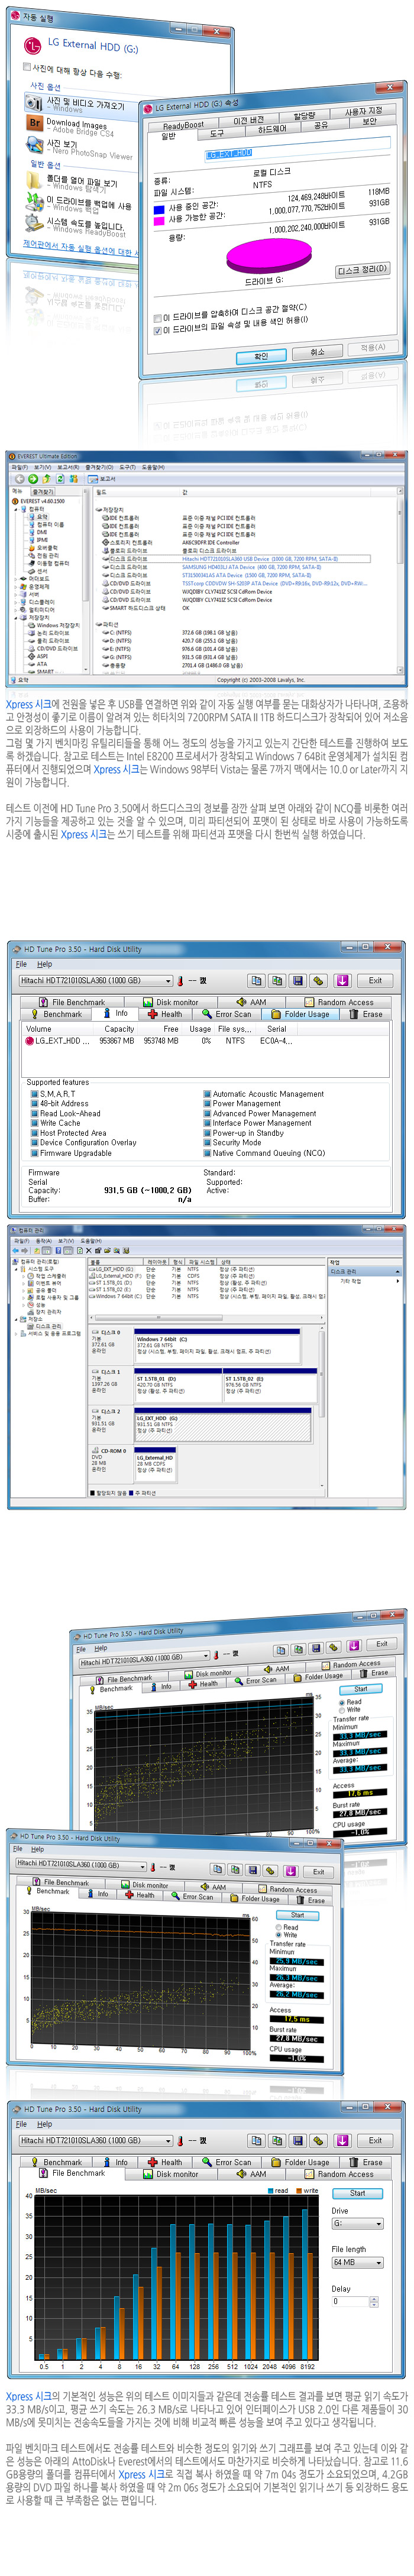Viewport: 414px width, 2576px height.
Task: Click the ReadyBoost speed-up icon in autoplay dialog
Action: coord(35,223)
